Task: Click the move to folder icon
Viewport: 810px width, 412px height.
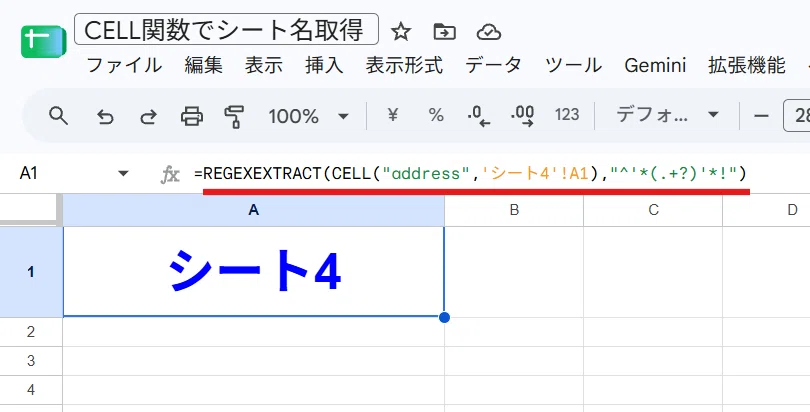Action: pos(444,32)
